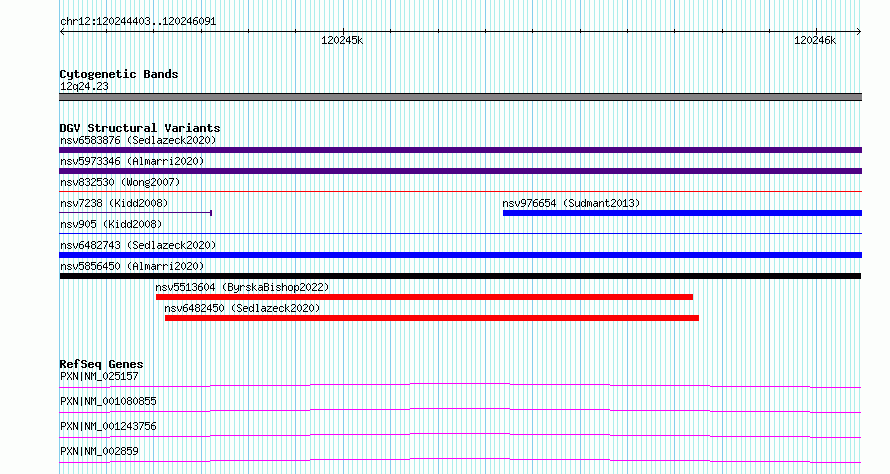Viewport: 890px width, 474px height.
Task: Click the thin purple nsv7238 feature line
Action: pos(136,213)
